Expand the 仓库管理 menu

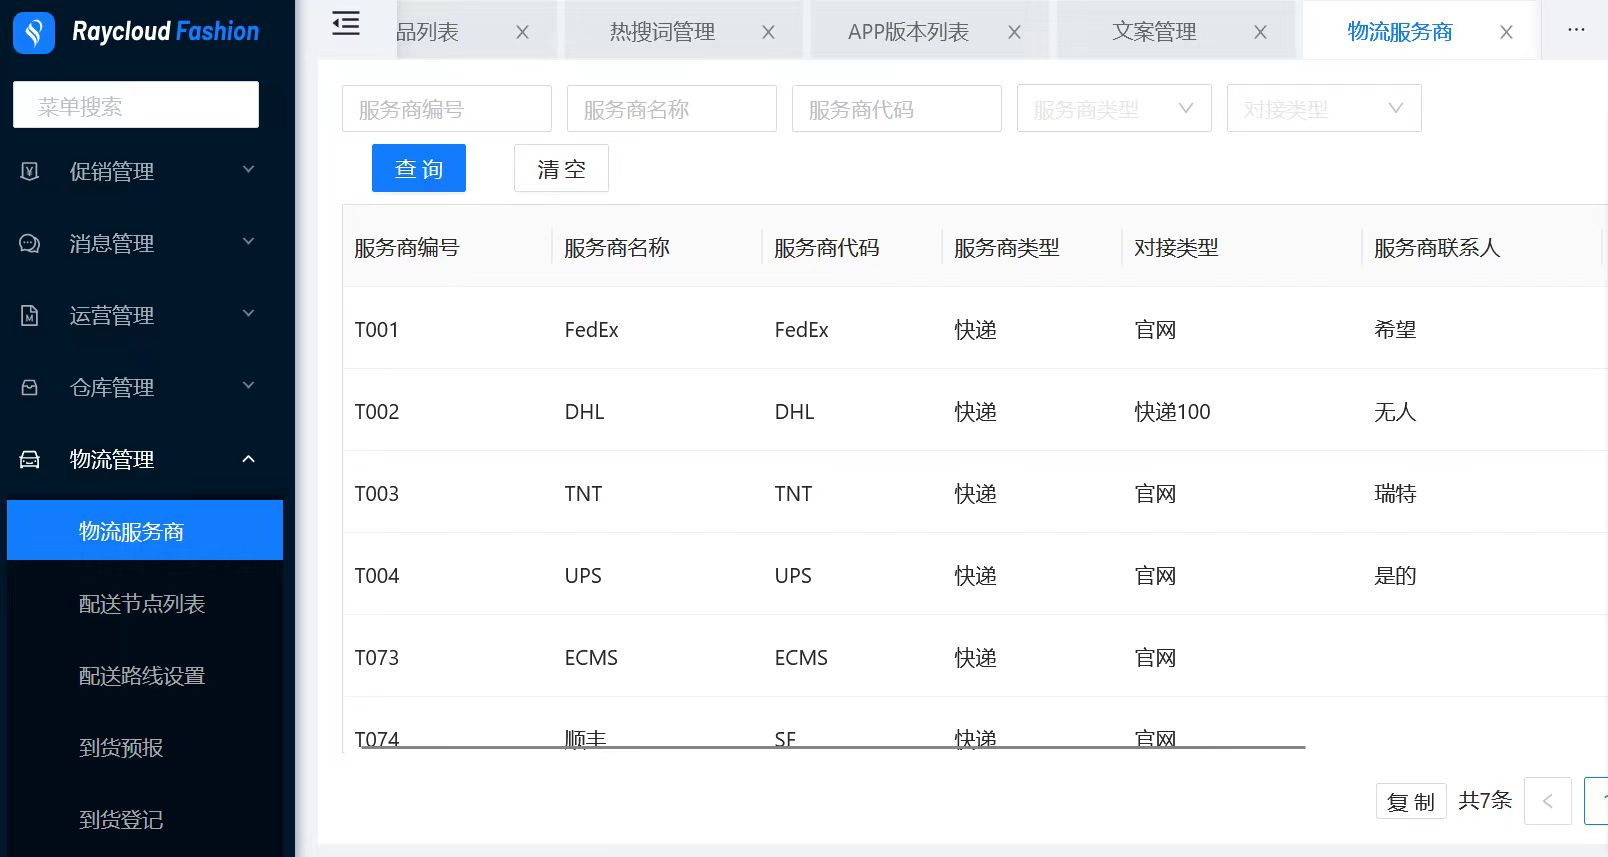[249, 386]
